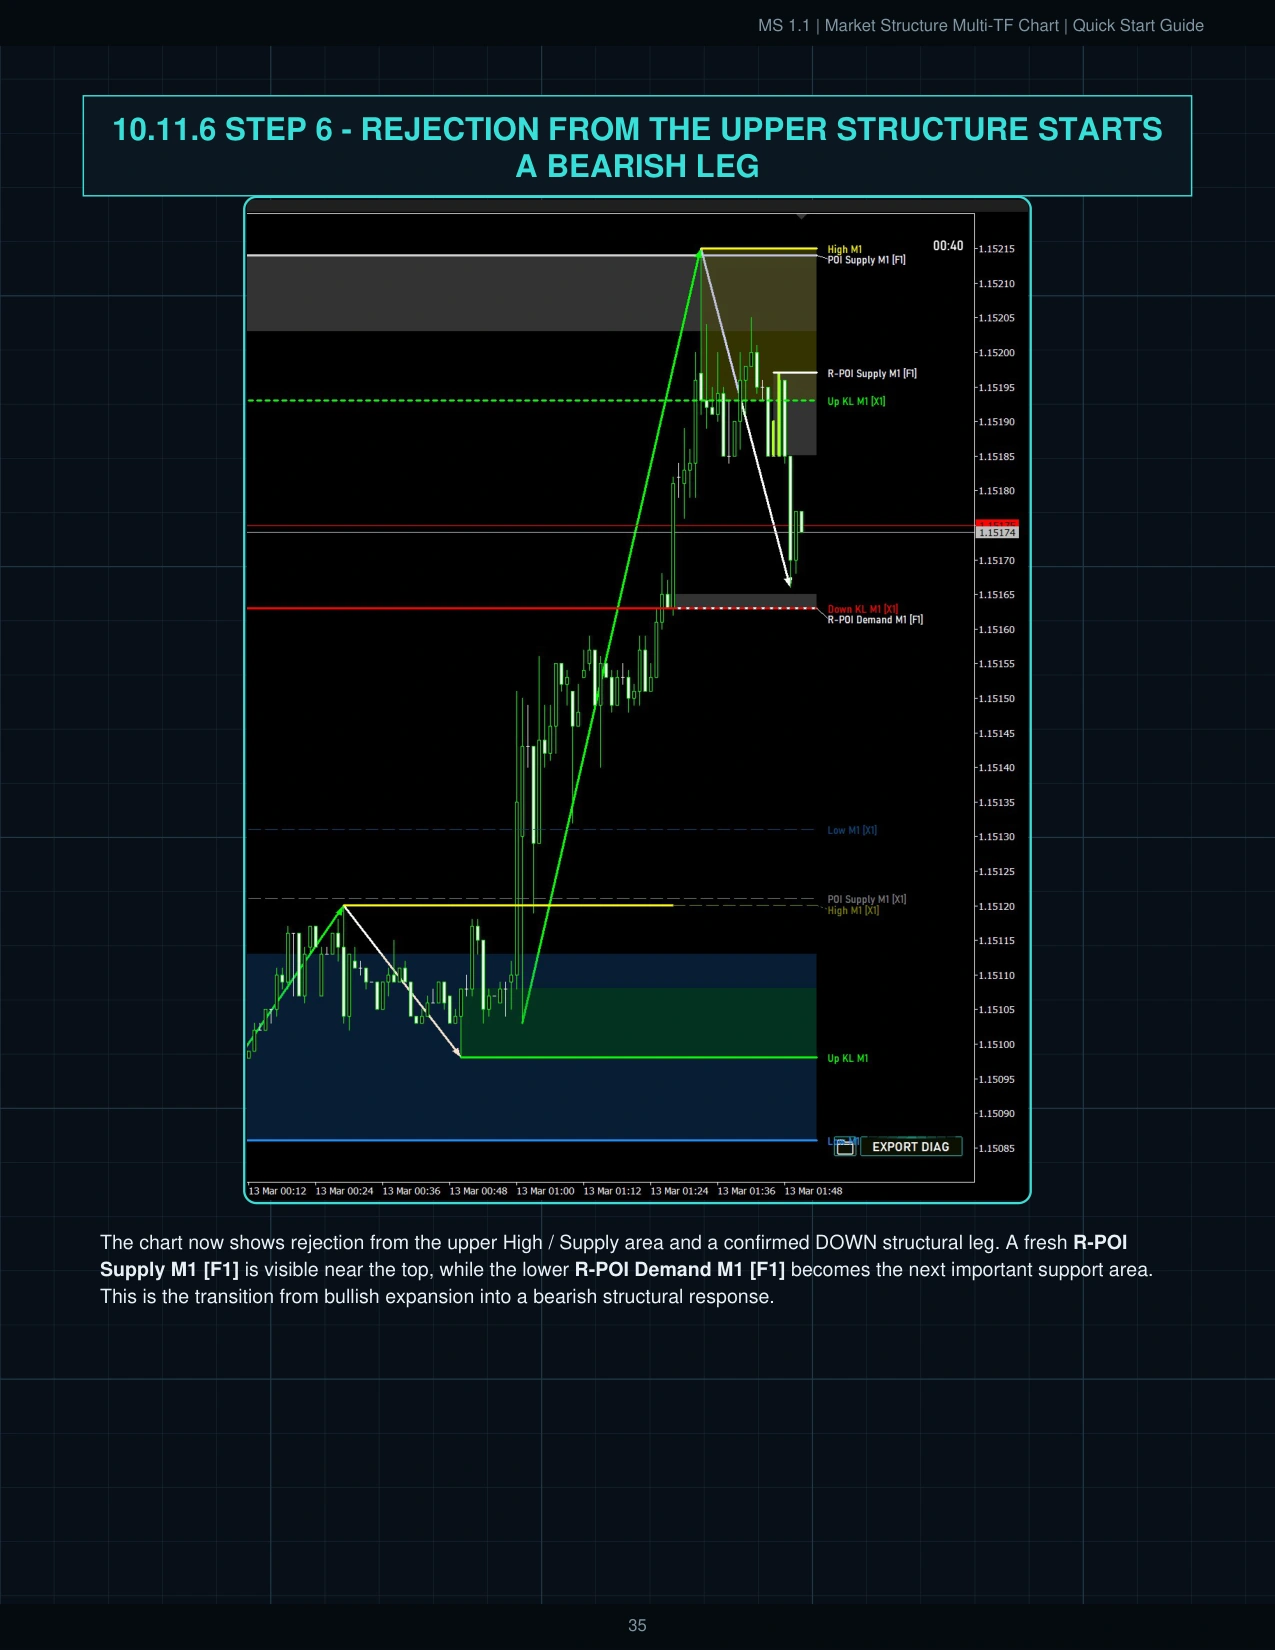Click page number 35 in footer
The image size is (1275, 1650).
click(637, 1626)
